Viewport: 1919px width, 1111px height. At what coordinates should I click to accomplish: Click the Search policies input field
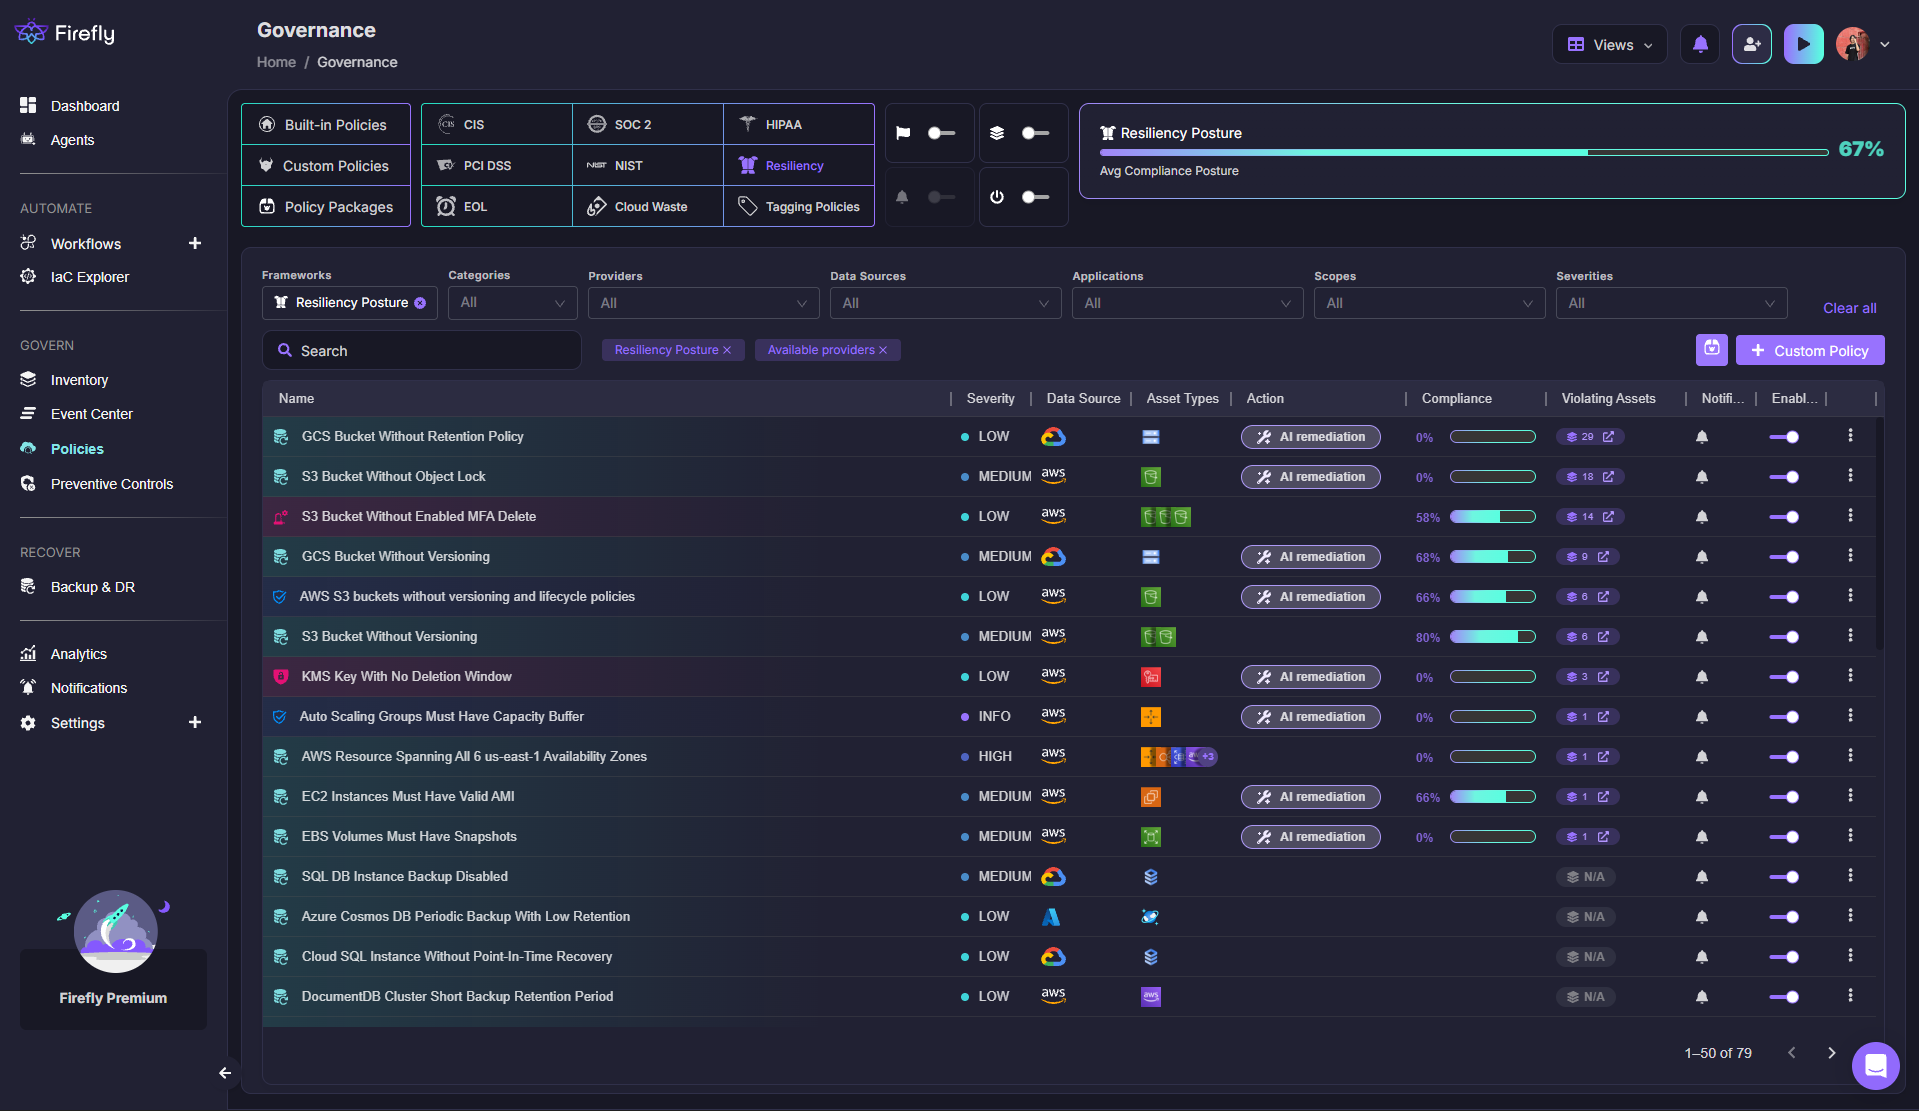click(422, 350)
